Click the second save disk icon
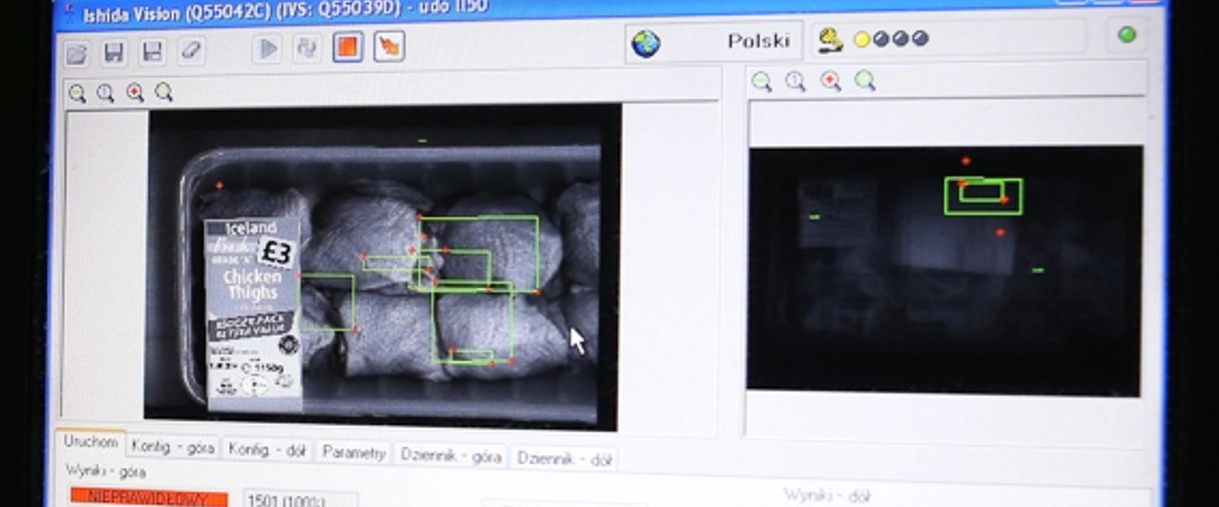Viewport: 1219px width, 507px height. point(152,52)
